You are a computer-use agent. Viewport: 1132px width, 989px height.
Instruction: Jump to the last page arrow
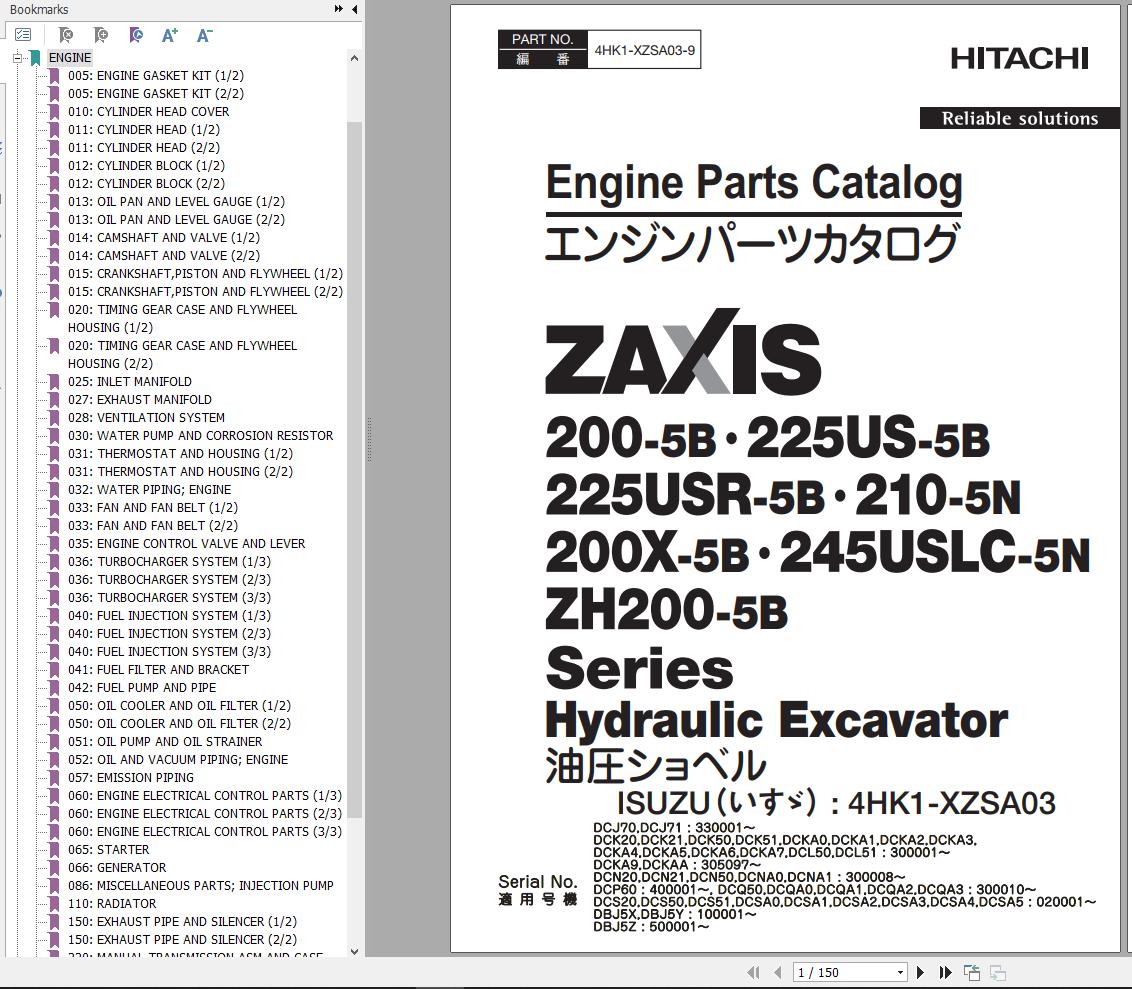[x=945, y=972]
